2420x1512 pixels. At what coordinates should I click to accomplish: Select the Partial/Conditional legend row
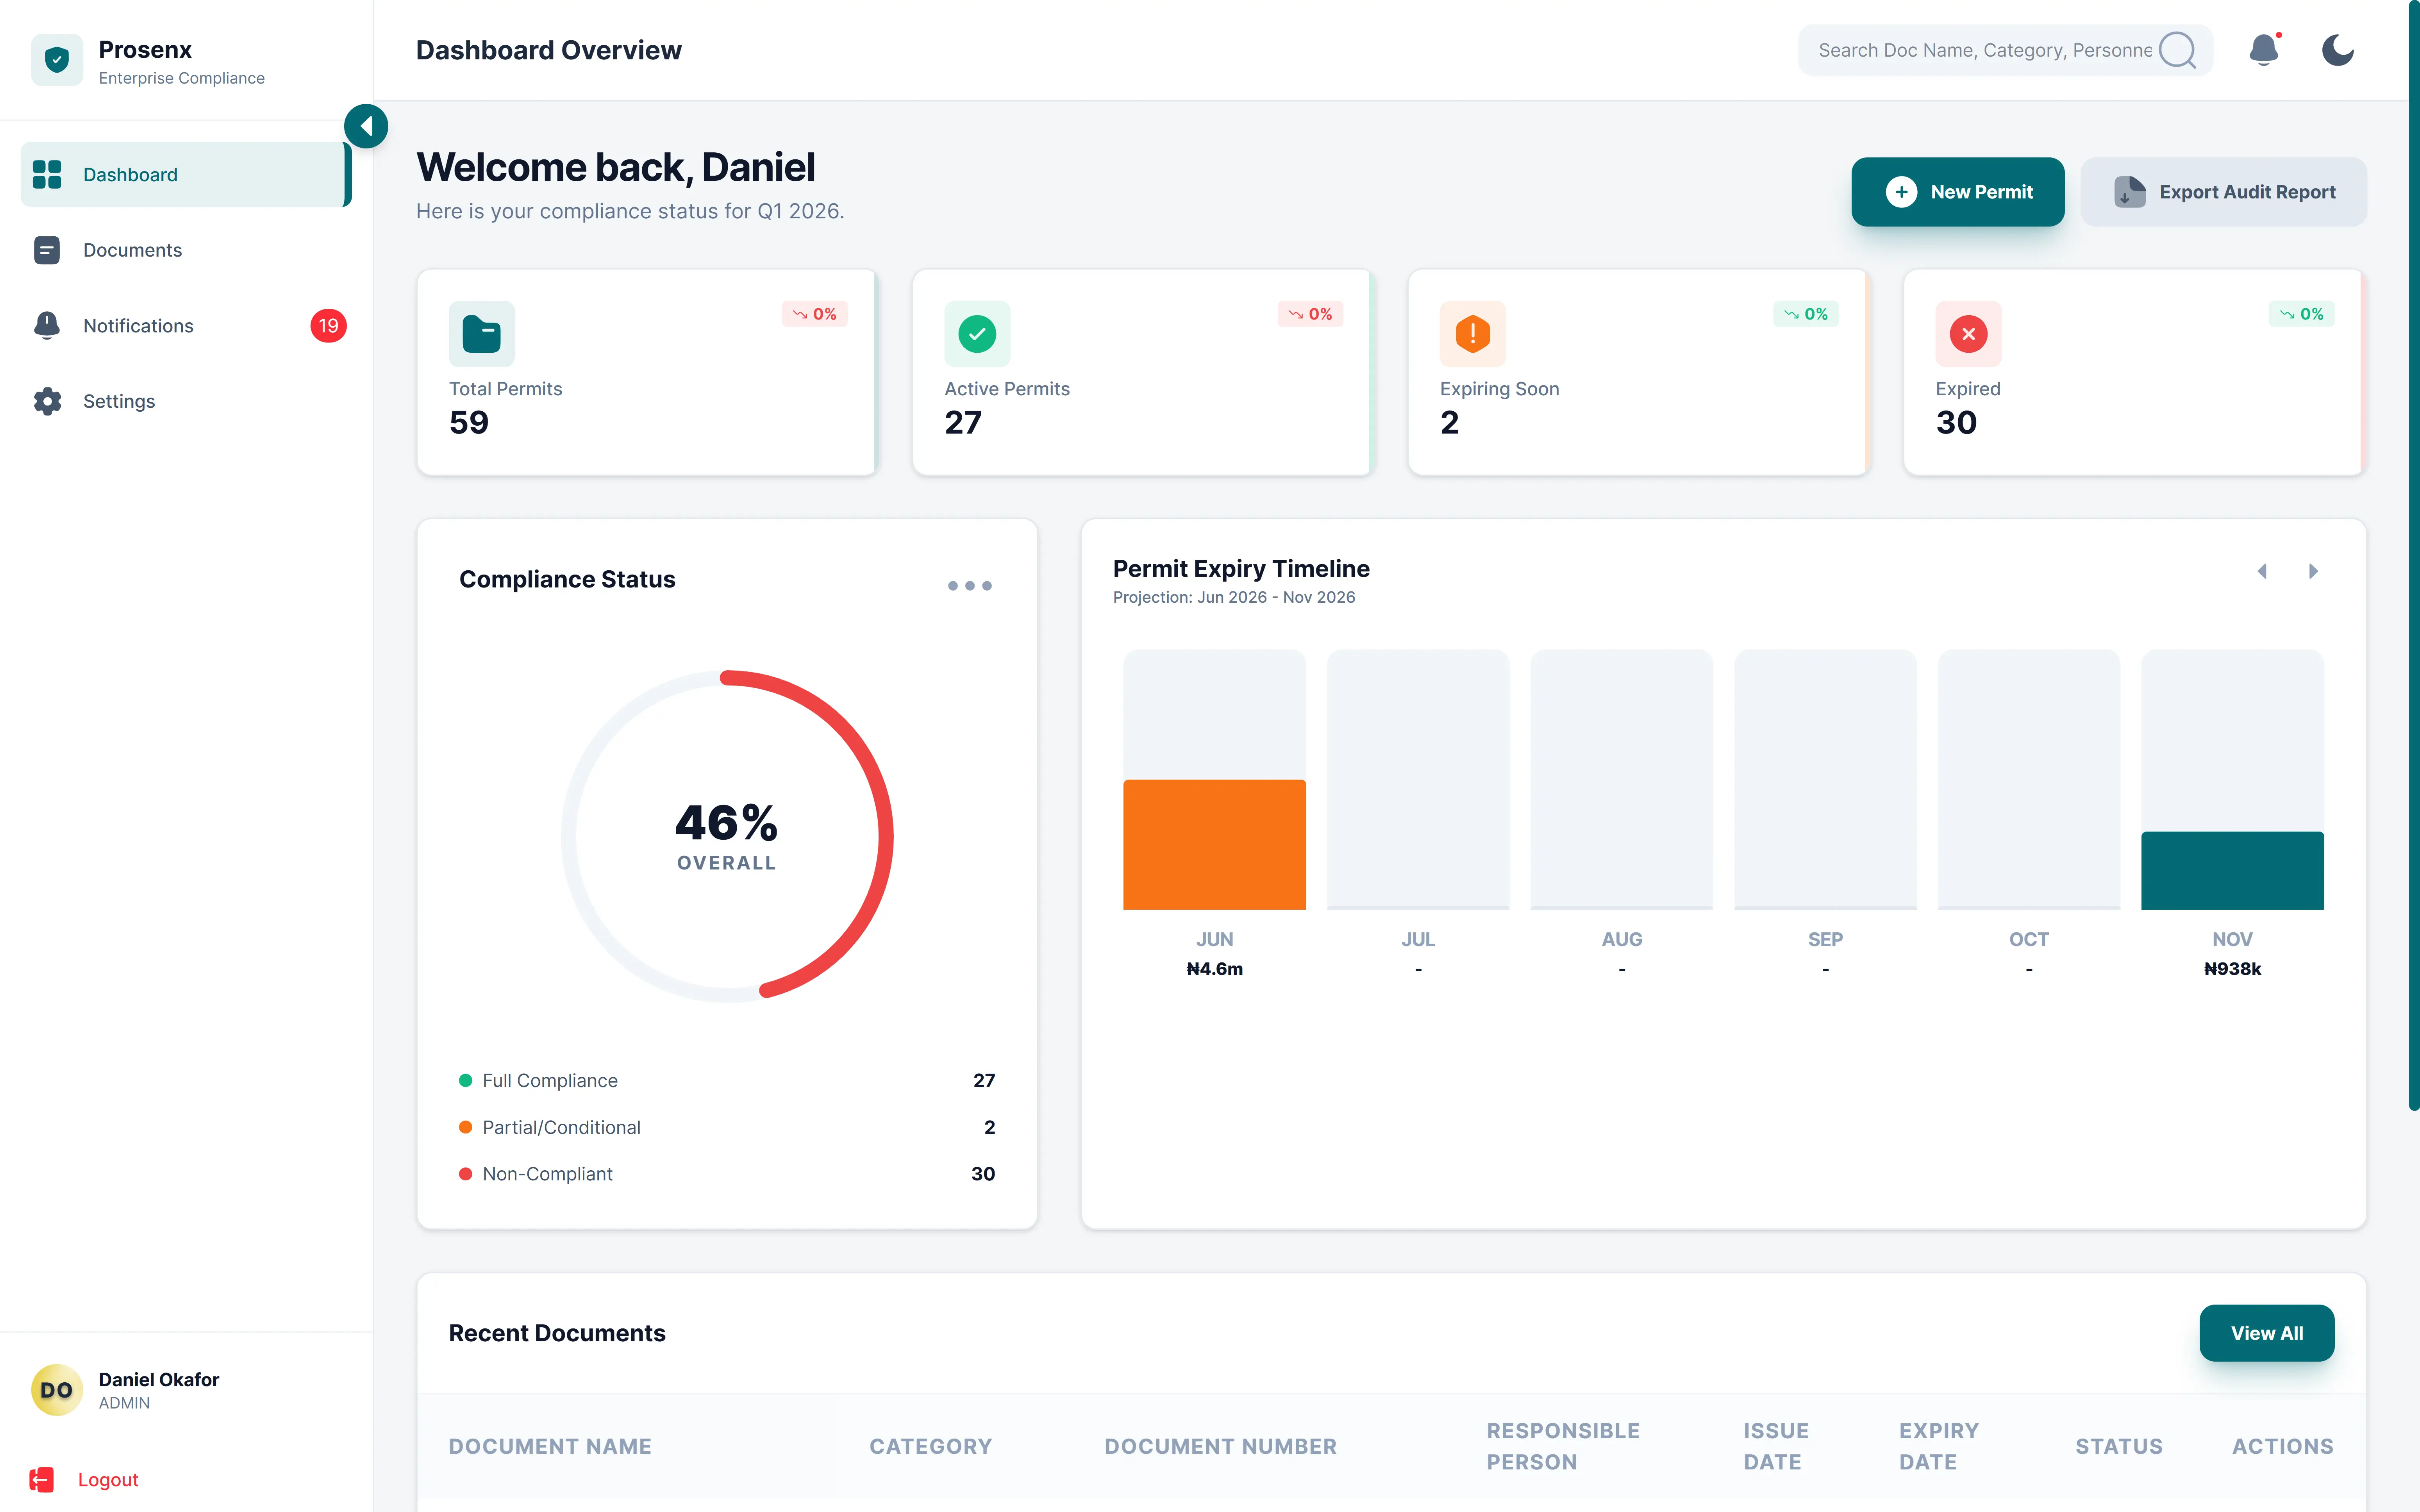(727, 1127)
